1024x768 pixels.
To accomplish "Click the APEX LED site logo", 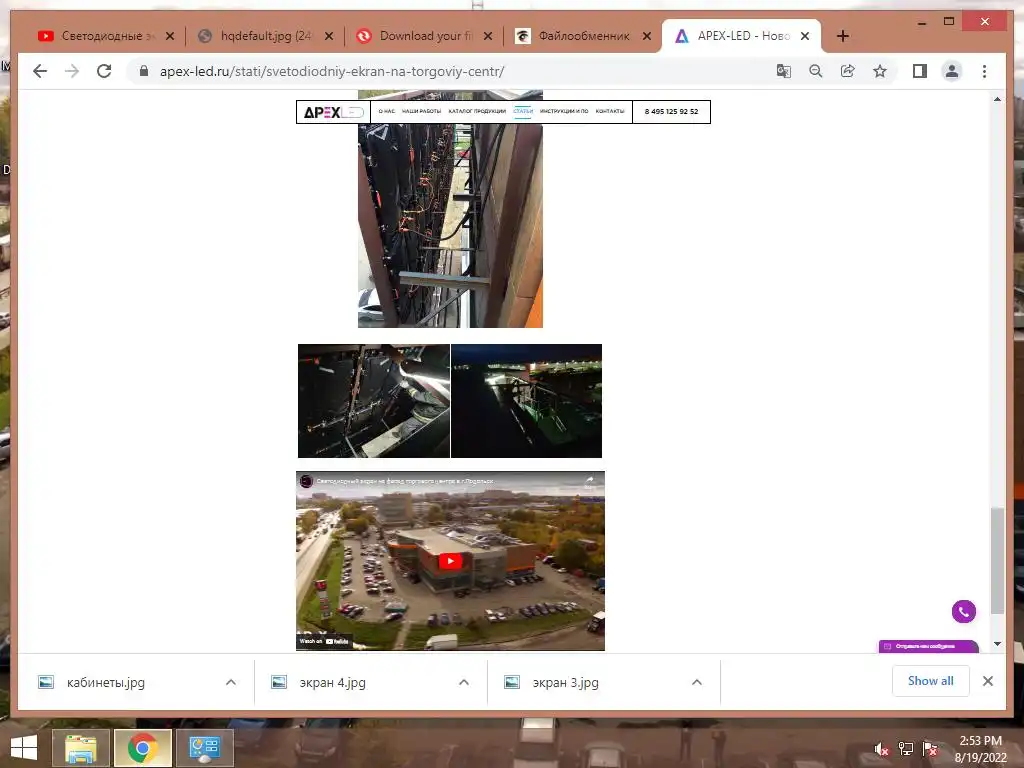I will 334,112.
